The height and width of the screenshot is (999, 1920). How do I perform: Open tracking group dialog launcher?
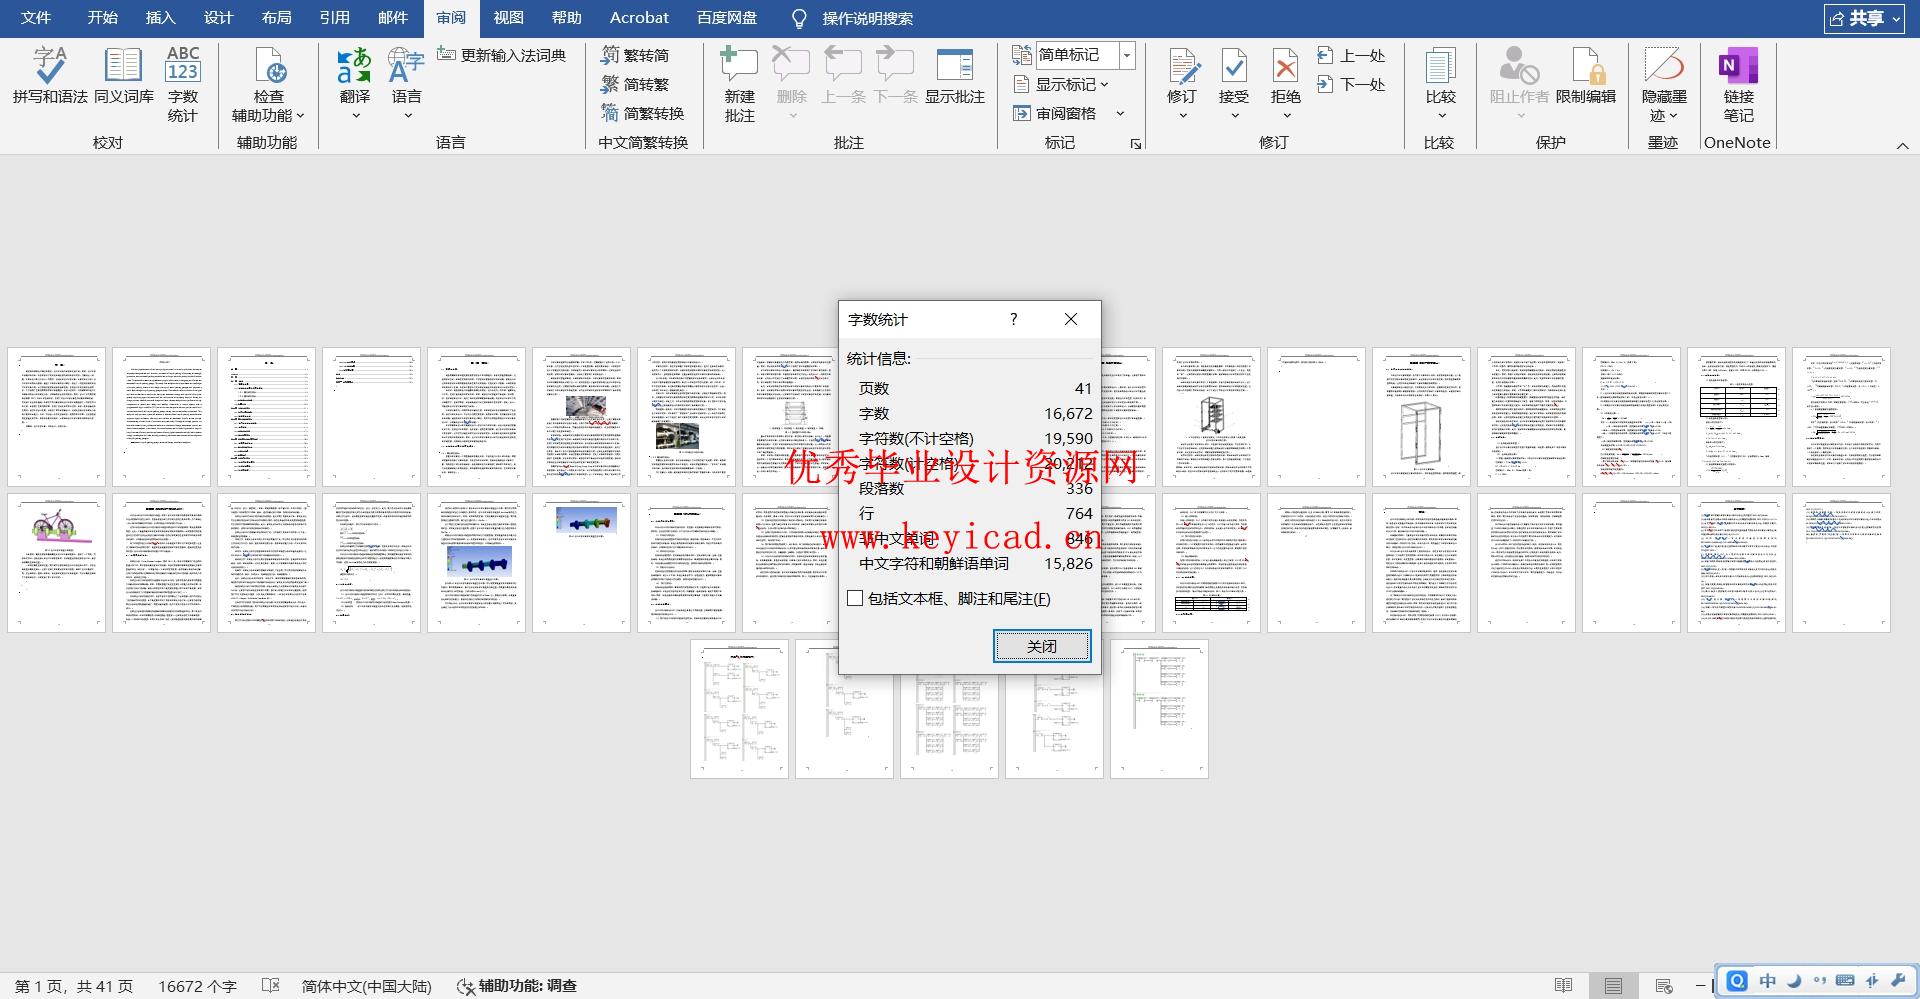(1136, 144)
